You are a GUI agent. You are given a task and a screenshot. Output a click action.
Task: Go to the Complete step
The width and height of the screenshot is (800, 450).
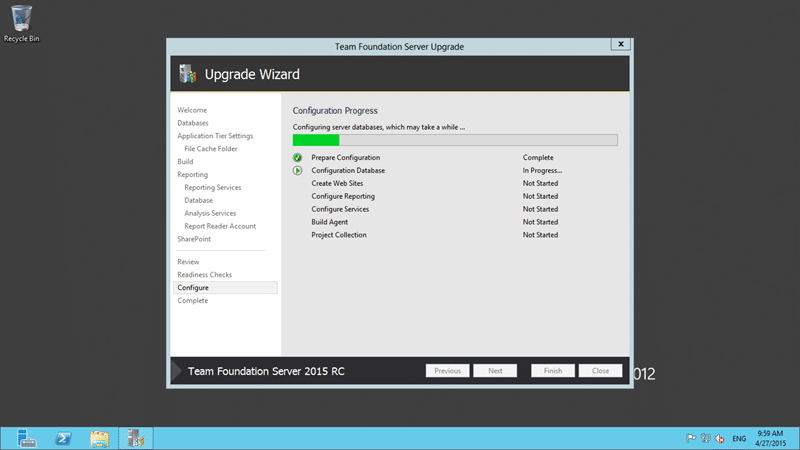point(192,301)
